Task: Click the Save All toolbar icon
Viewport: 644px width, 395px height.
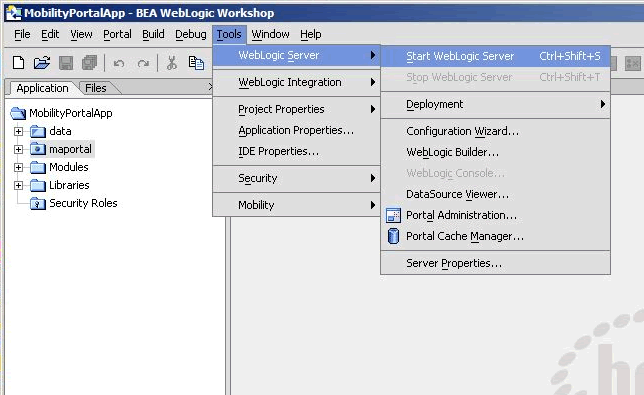Action: [x=89, y=63]
